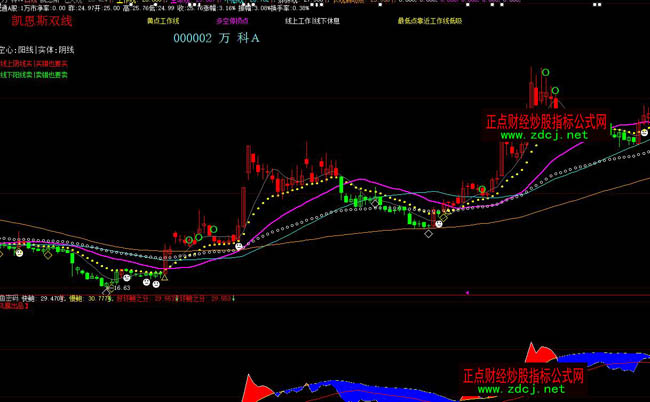The height and width of the screenshot is (402, 650).
Task: Click the smiley face marker at far left
Action: point(19,252)
